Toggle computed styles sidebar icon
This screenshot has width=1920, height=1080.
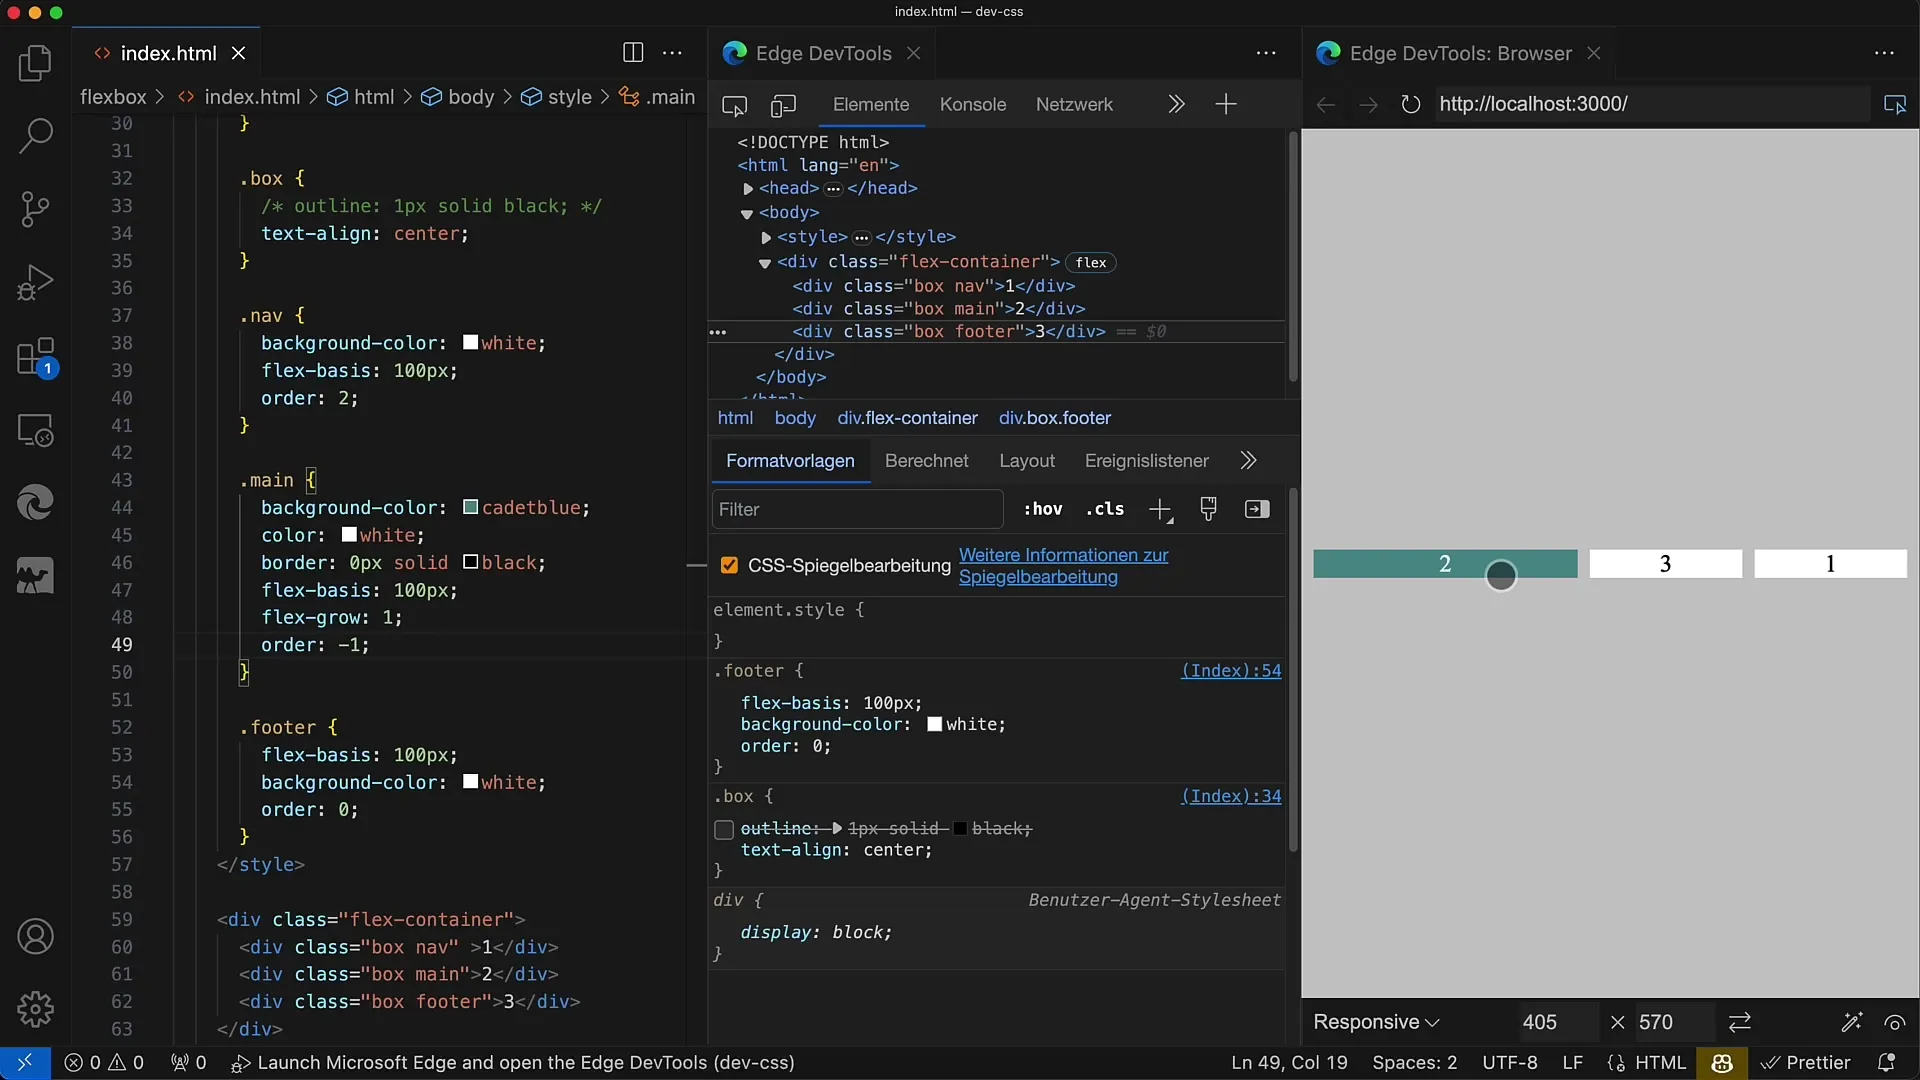(1257, 509)
